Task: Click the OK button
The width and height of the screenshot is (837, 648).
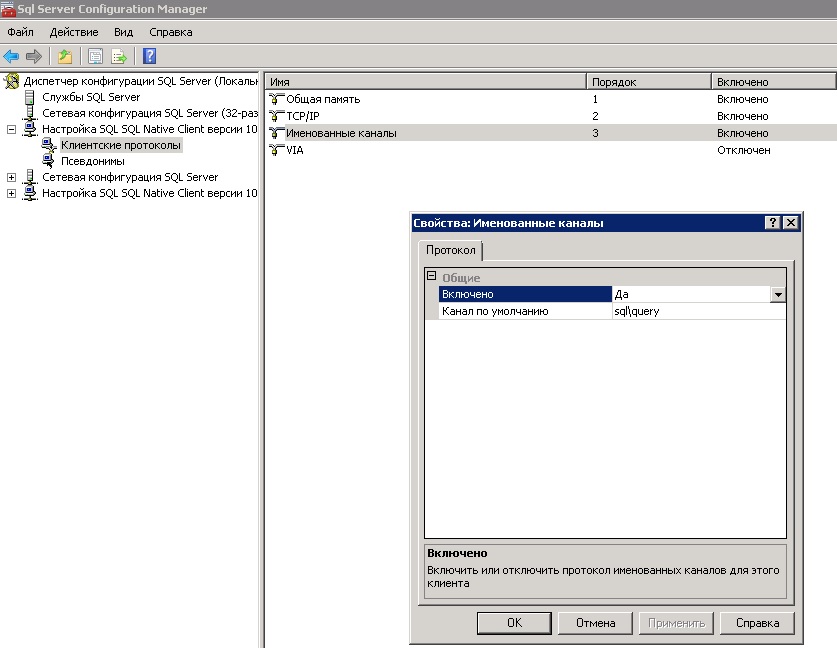Action: coord(514,623)
